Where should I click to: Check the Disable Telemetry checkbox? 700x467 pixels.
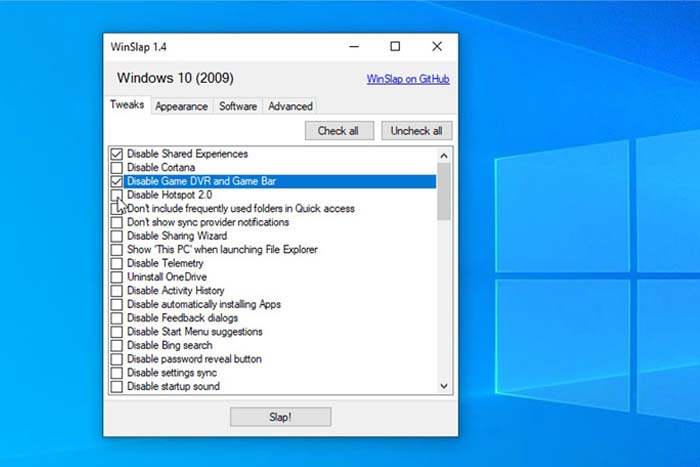pos(117,263)
